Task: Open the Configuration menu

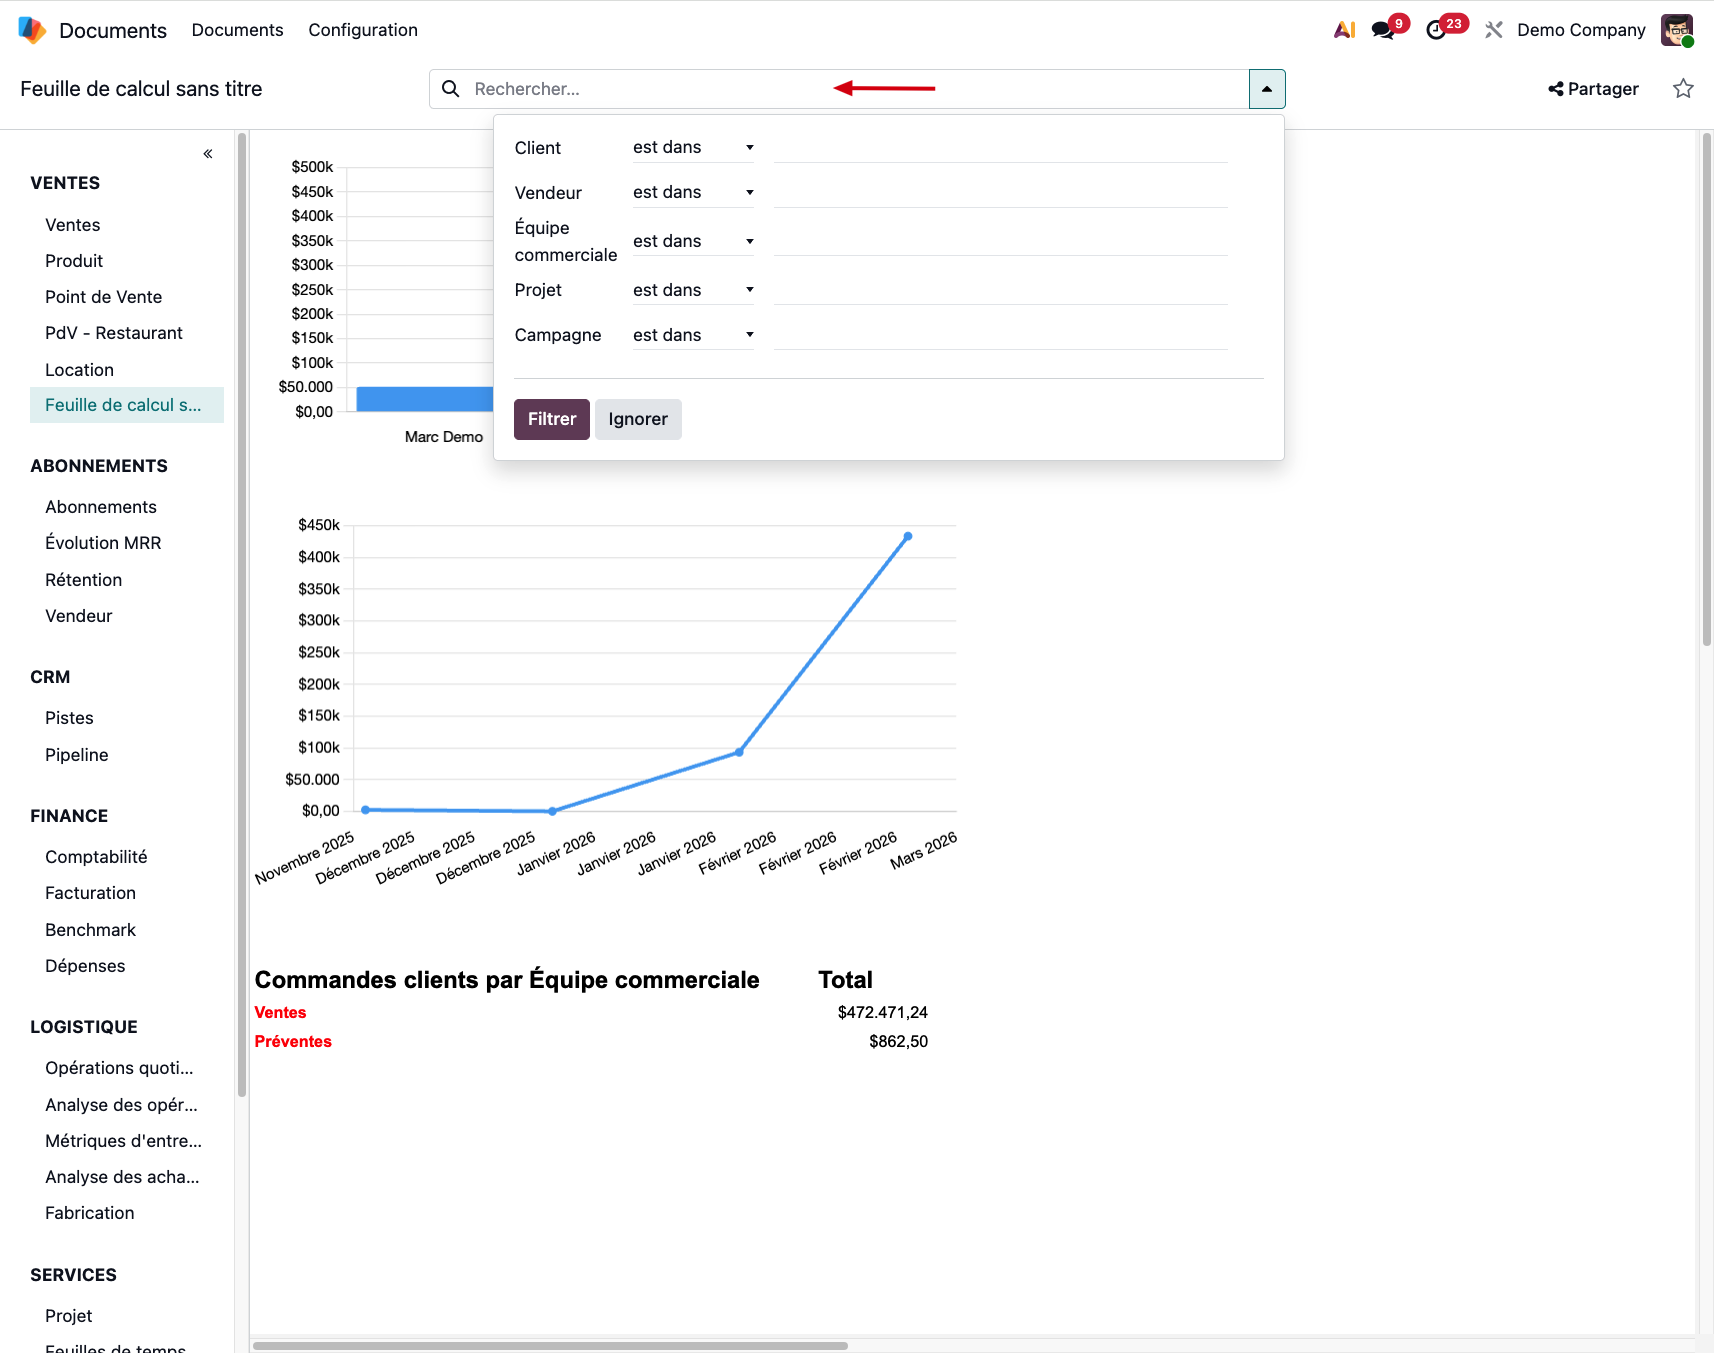Action: pos(363,30)
